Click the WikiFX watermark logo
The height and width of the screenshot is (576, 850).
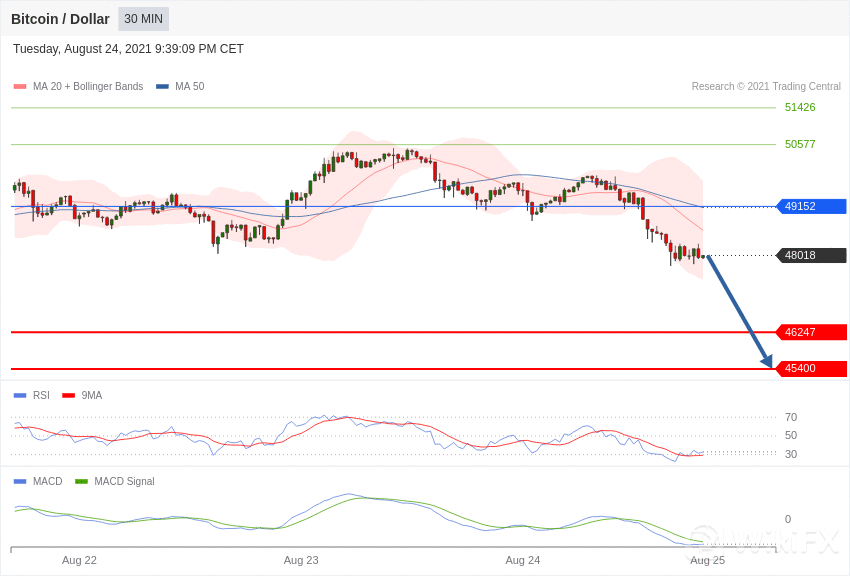pos(765,542)
